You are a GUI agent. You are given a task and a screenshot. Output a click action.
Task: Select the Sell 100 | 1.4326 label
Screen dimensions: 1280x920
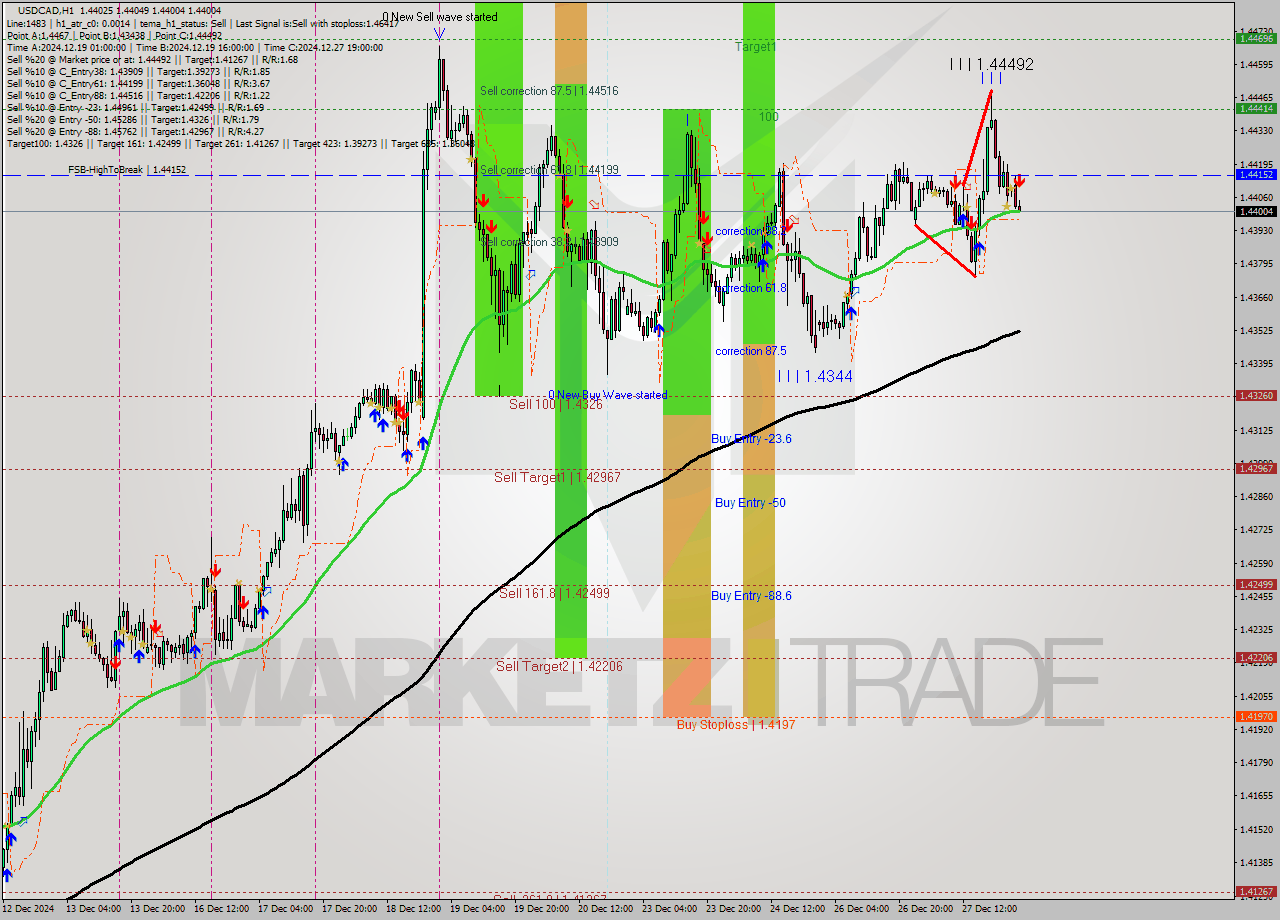(x=556, y=404)
